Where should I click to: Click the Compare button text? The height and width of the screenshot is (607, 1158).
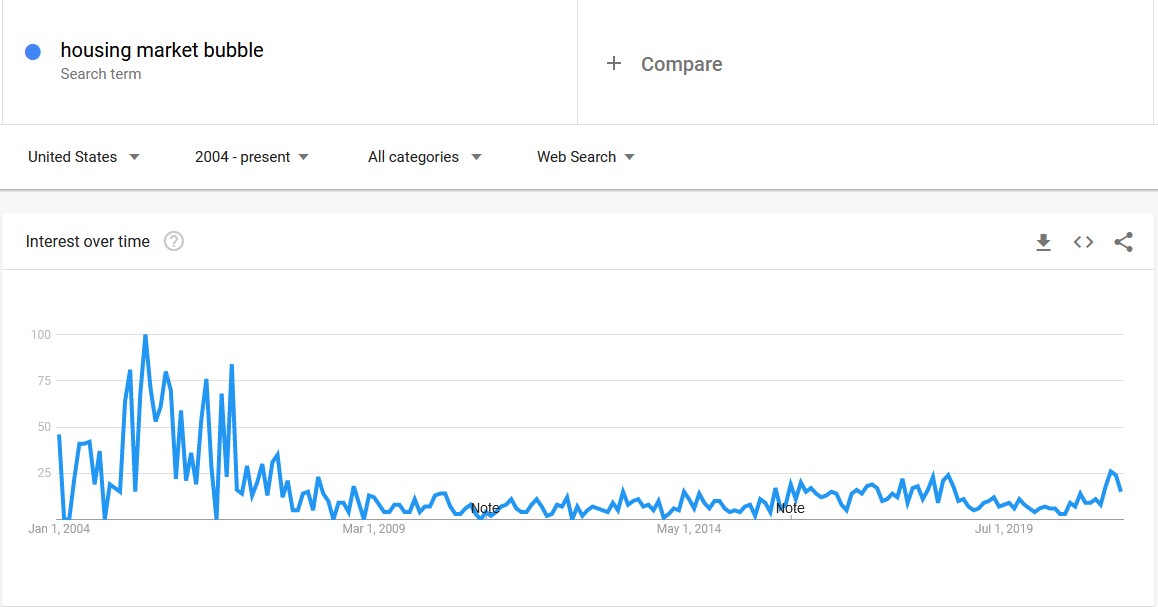click(681, 64)
